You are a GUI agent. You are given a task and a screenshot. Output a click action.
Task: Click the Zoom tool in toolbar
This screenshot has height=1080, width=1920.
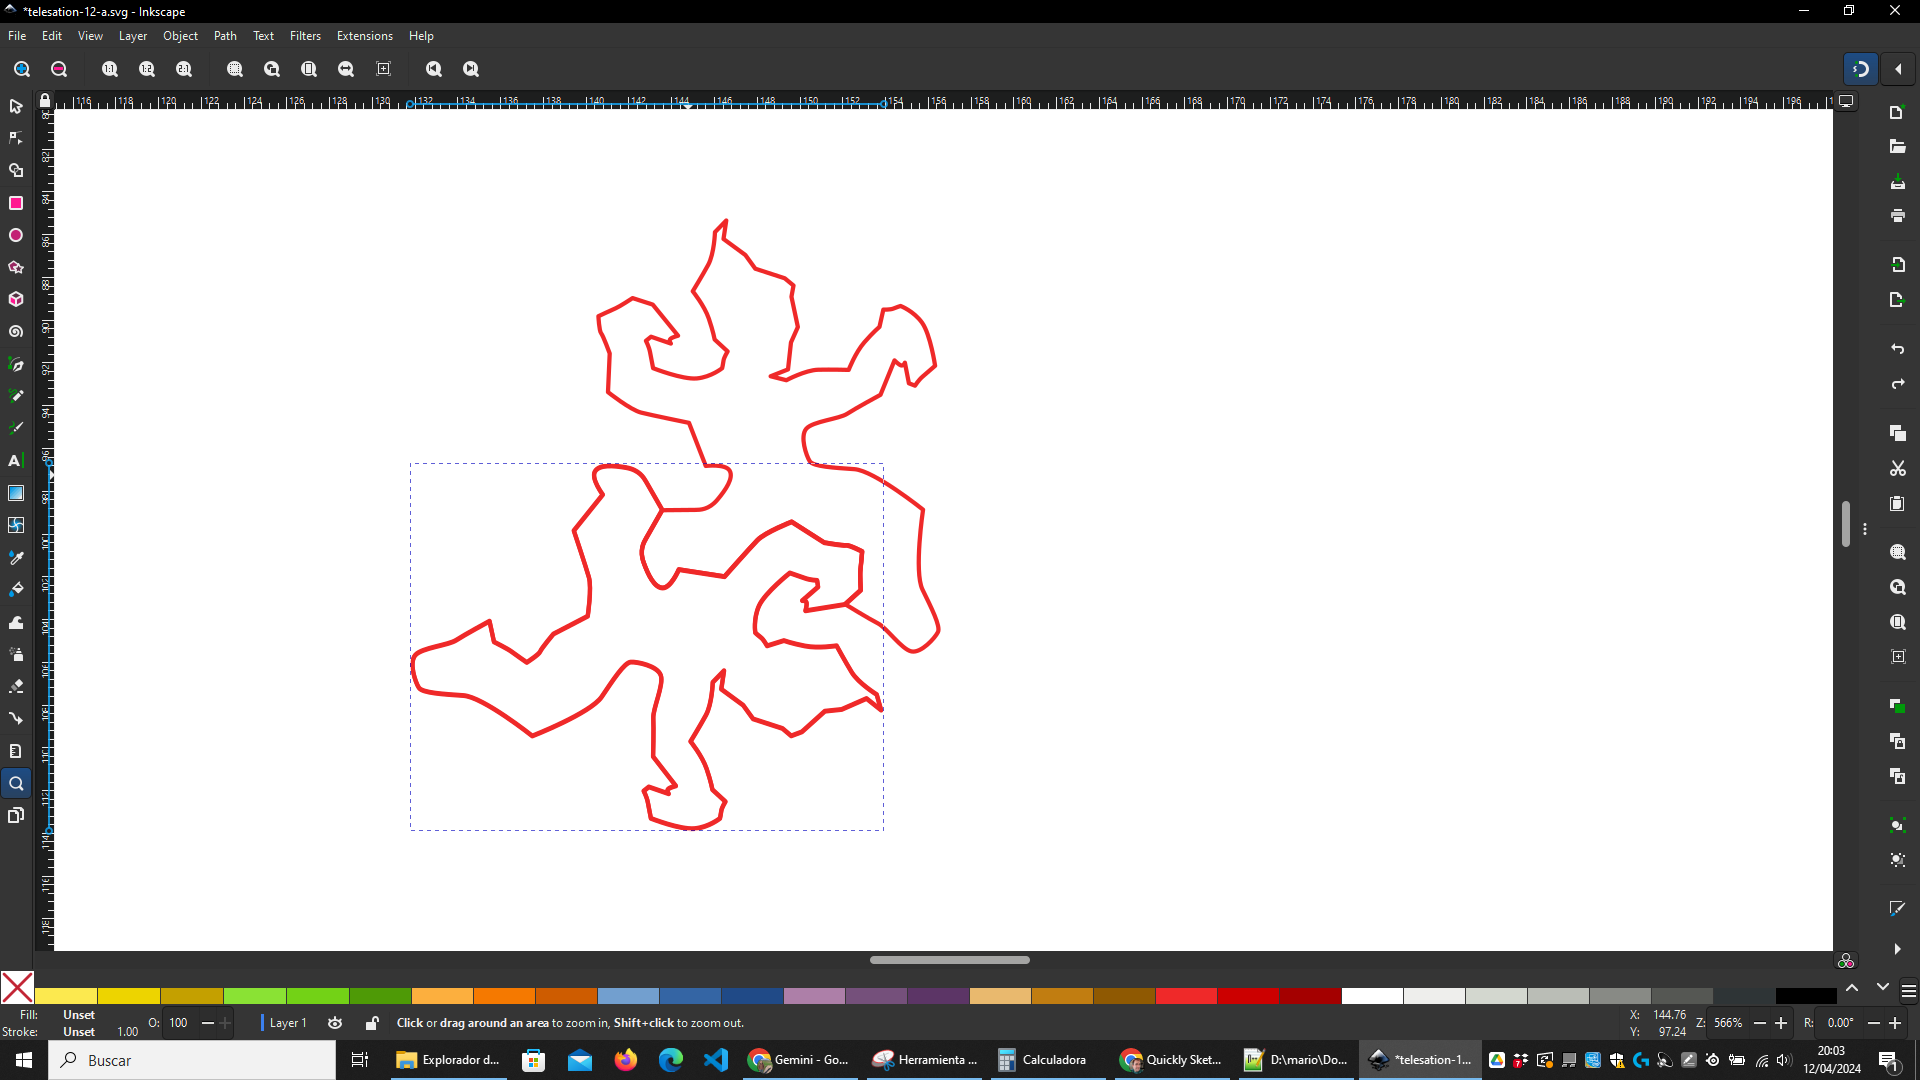pos(16,783)
